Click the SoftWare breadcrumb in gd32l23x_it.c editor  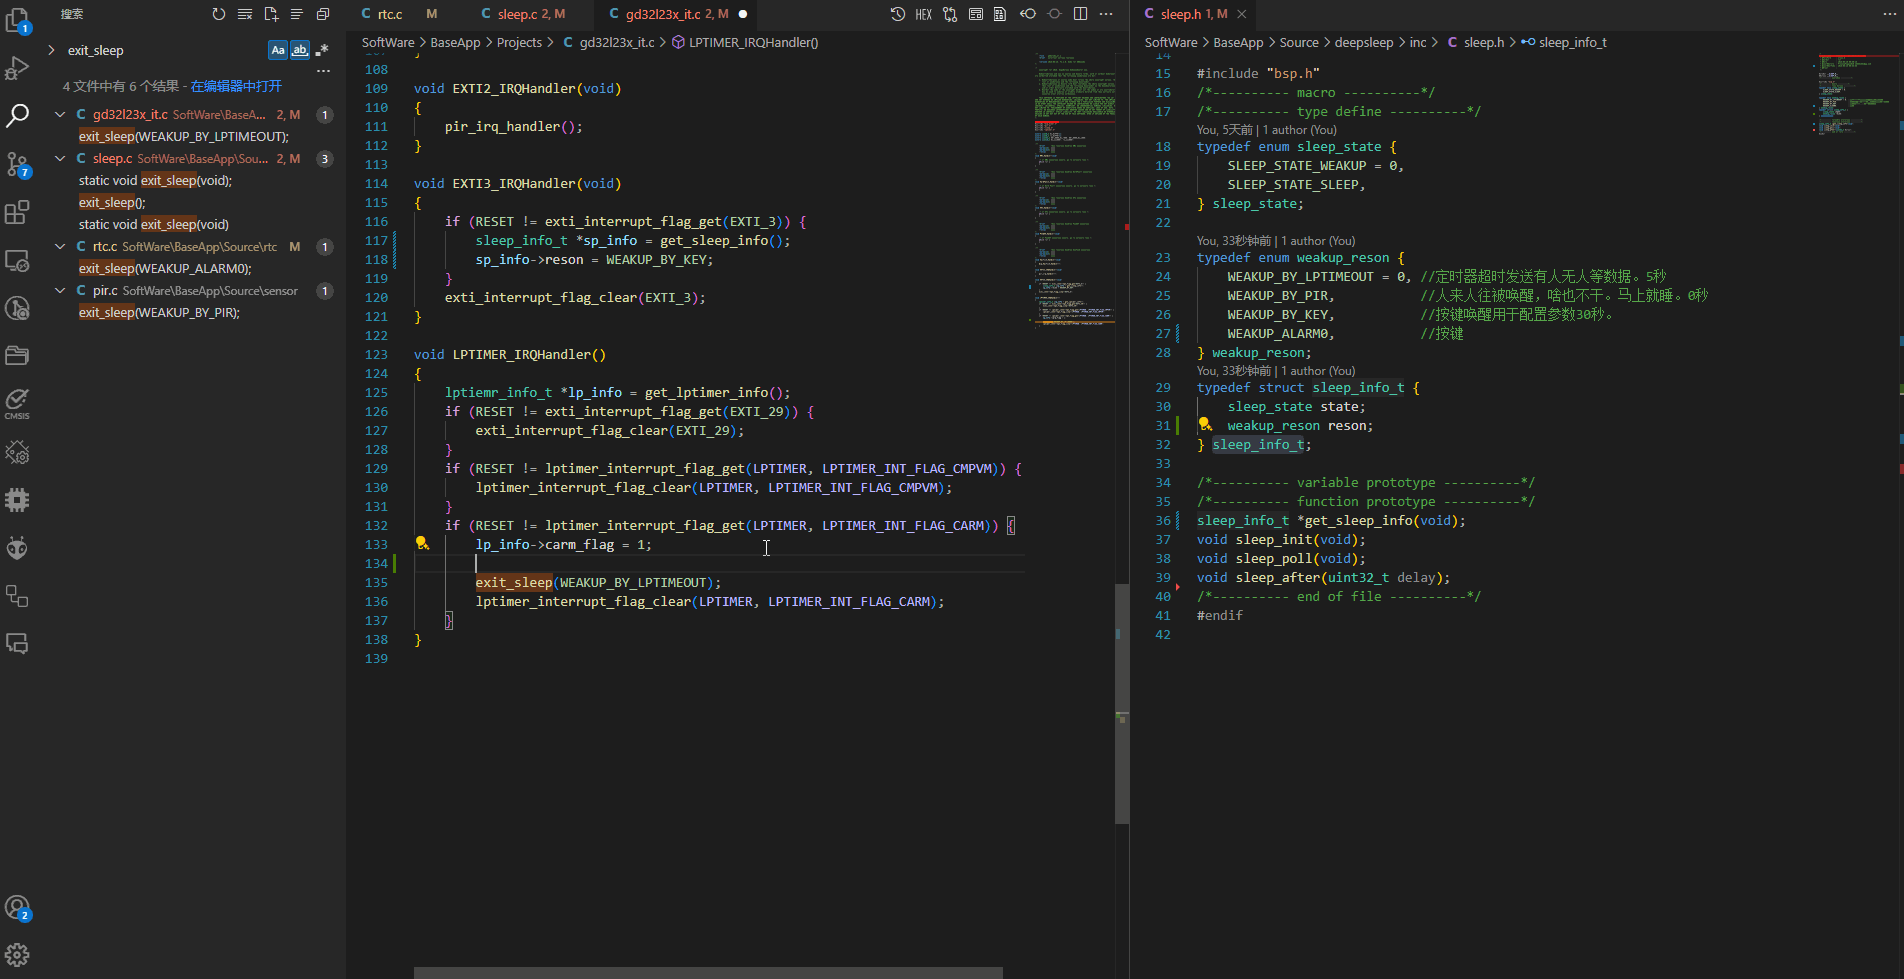click(x=387, y=42)
